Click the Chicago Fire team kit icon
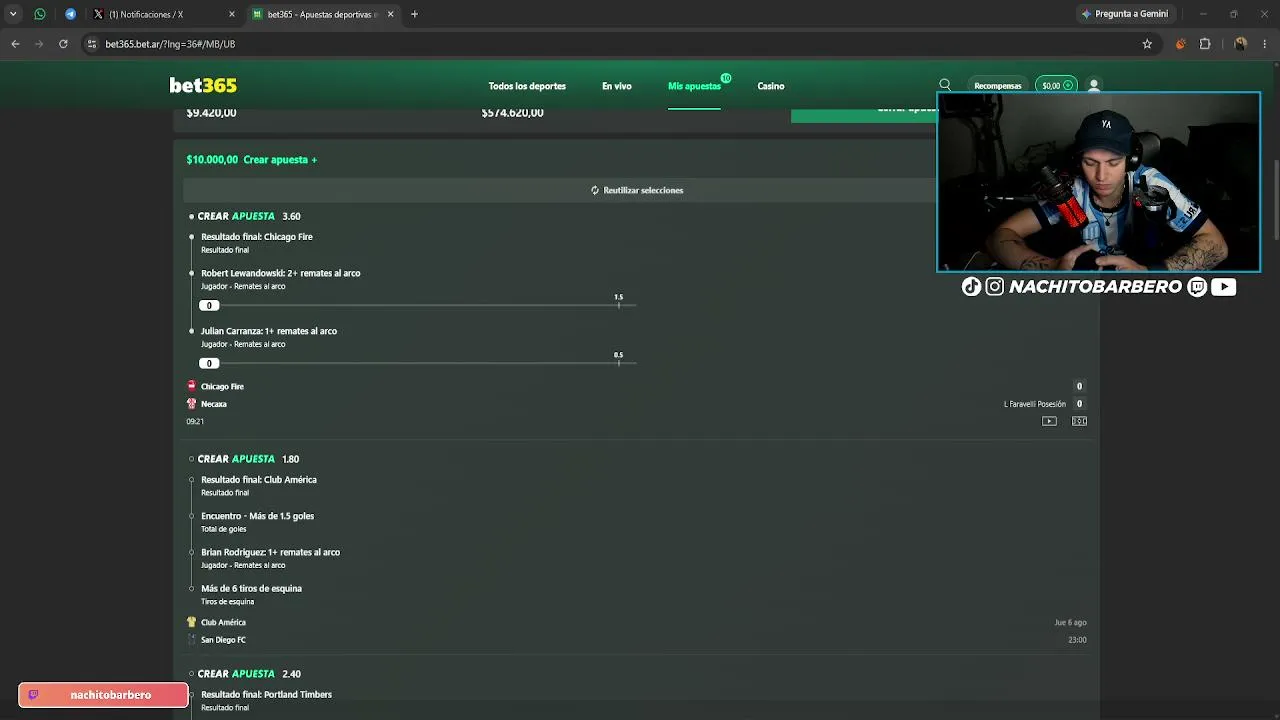 pyautogui.click(x=192, y=386)
